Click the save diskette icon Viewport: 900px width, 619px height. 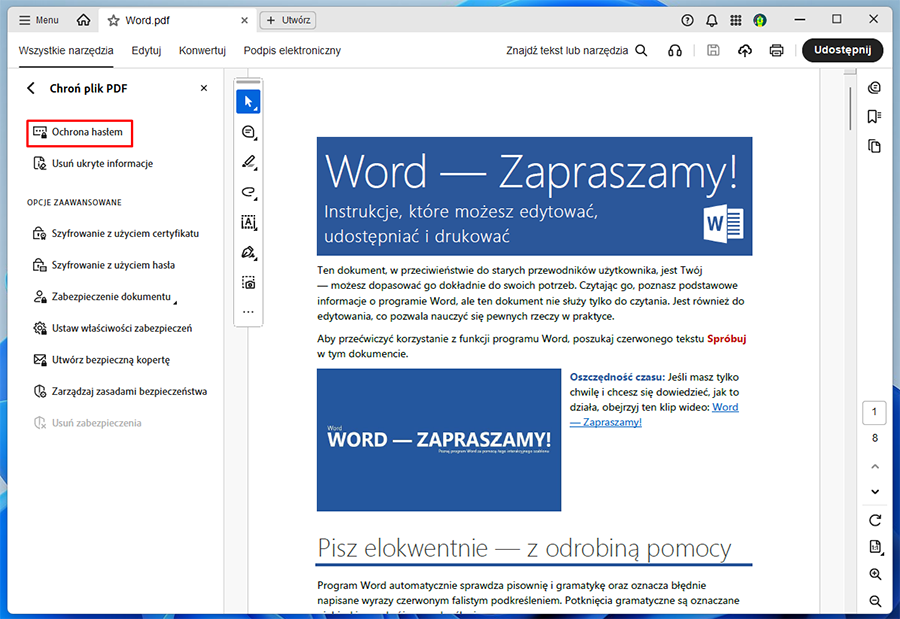(x=713, y=51)
